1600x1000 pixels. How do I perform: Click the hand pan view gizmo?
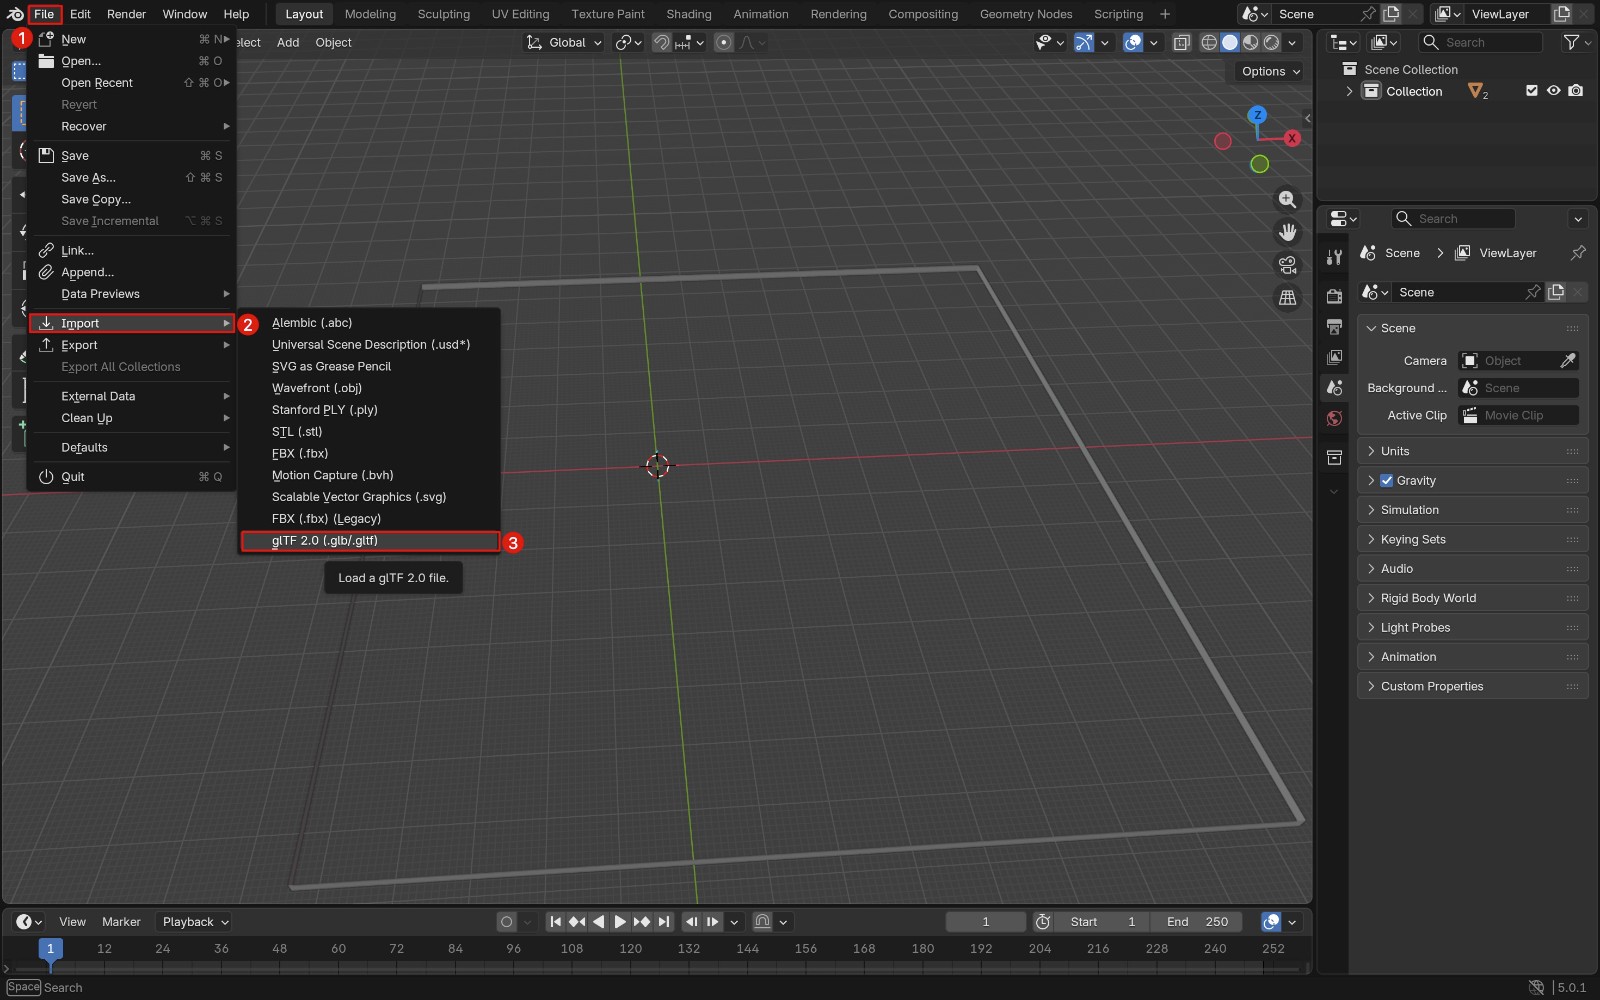tap(1287, 232)
